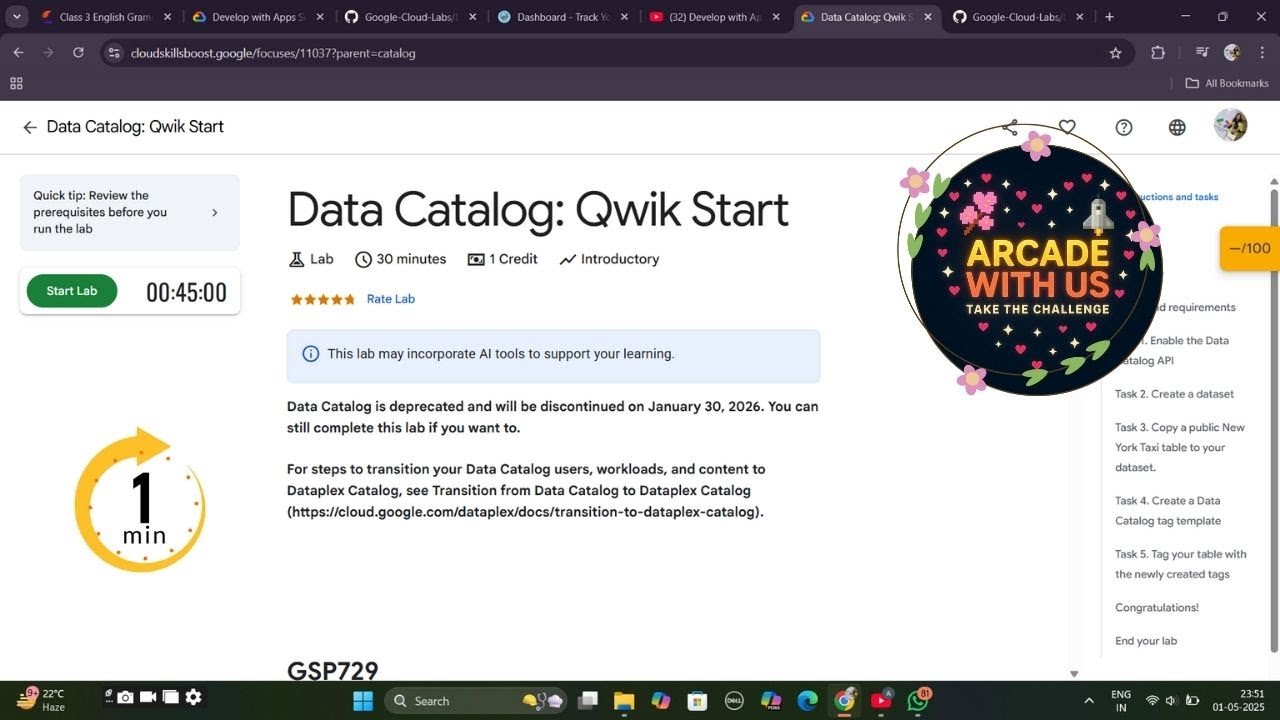Switch to YouTube (32) Develop with Ap tab
Image resolution: width=1280 pixels, height=720 pixels.
click(x=705, y=17)
